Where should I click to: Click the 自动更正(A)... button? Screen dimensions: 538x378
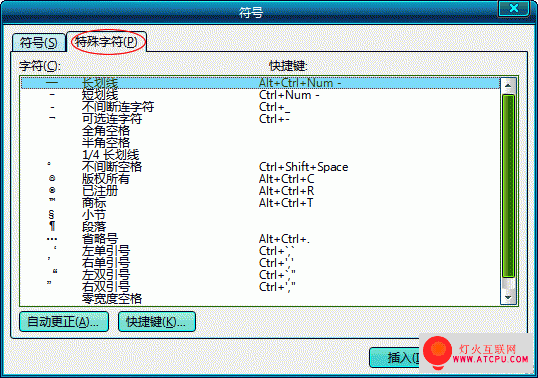pos(64,322)
